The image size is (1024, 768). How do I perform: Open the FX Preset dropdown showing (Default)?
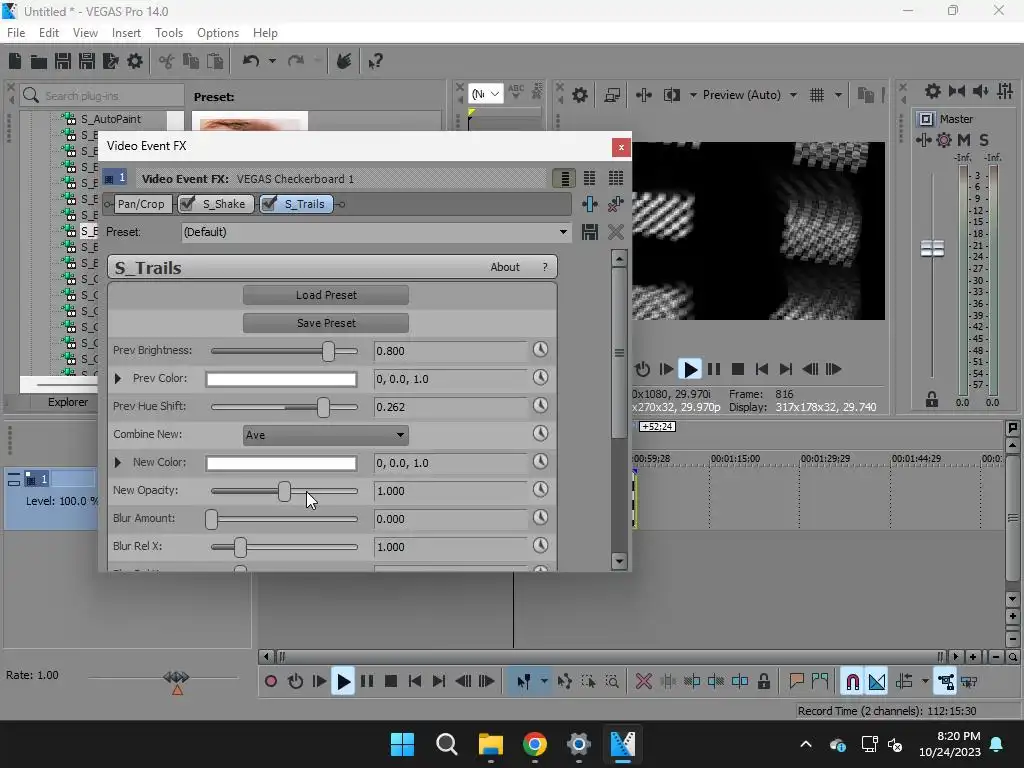point(375,232)
